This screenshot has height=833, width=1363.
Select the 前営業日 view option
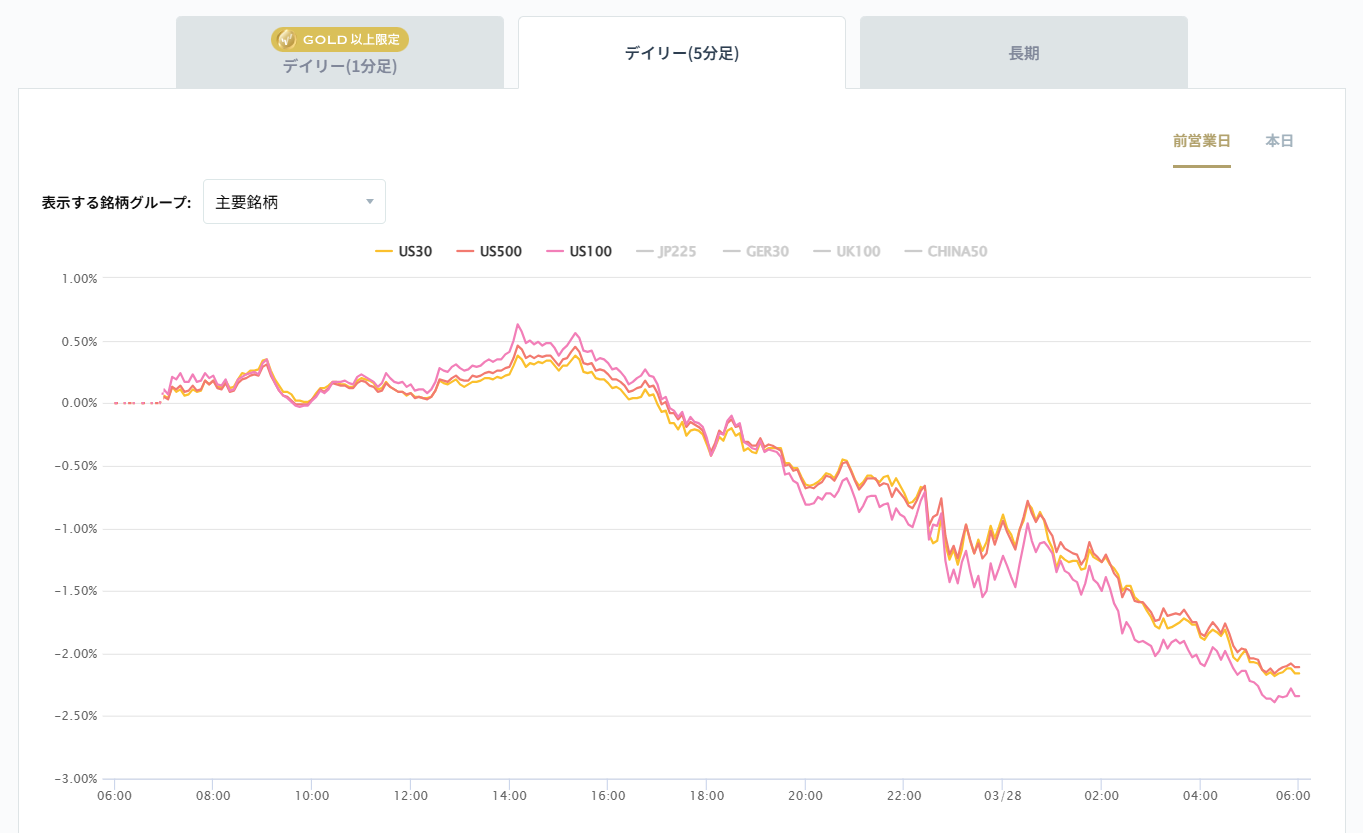coord(1201,141)
